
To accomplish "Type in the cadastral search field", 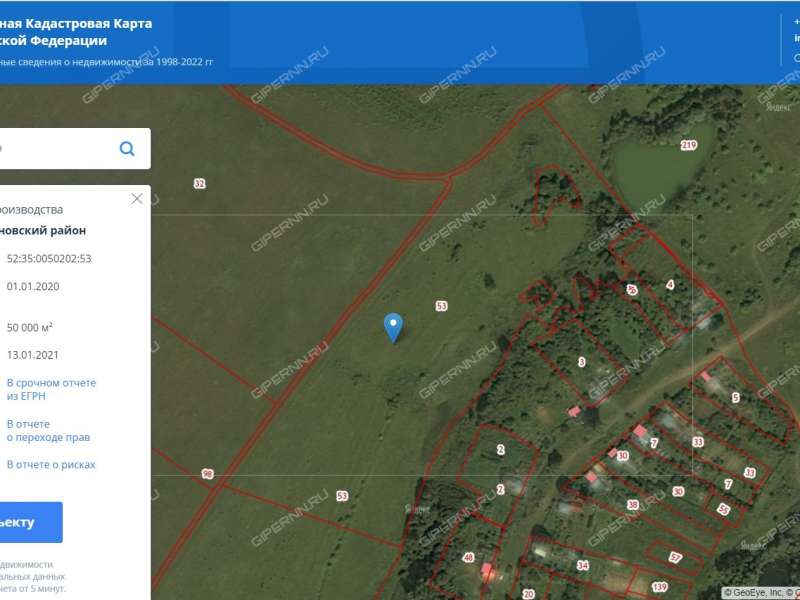I will click(x=55, y=149).
